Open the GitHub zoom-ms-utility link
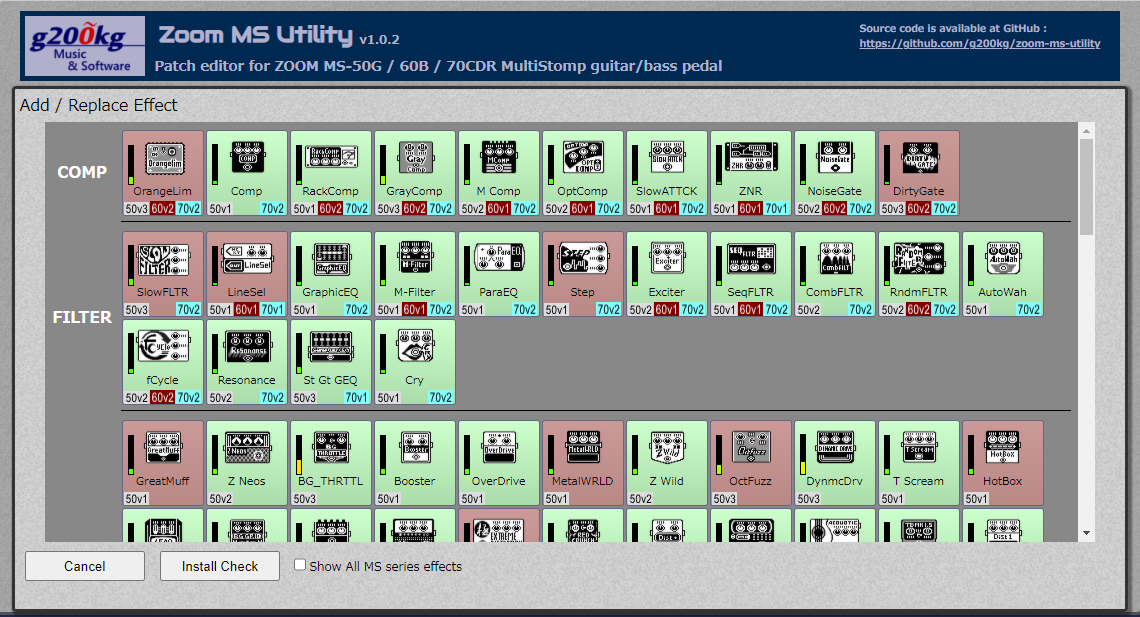This screenshot has height=617, width=1140. pos(979,44)
